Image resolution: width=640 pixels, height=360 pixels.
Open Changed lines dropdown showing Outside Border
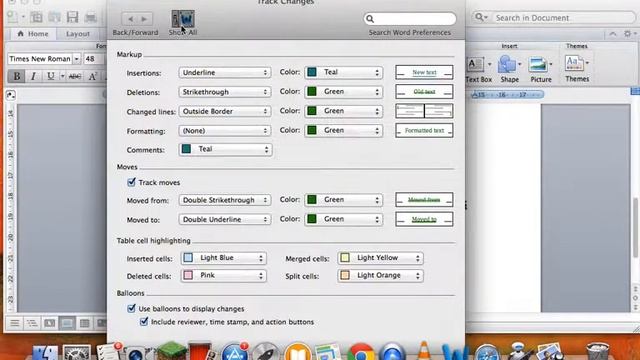coord(225,111)
